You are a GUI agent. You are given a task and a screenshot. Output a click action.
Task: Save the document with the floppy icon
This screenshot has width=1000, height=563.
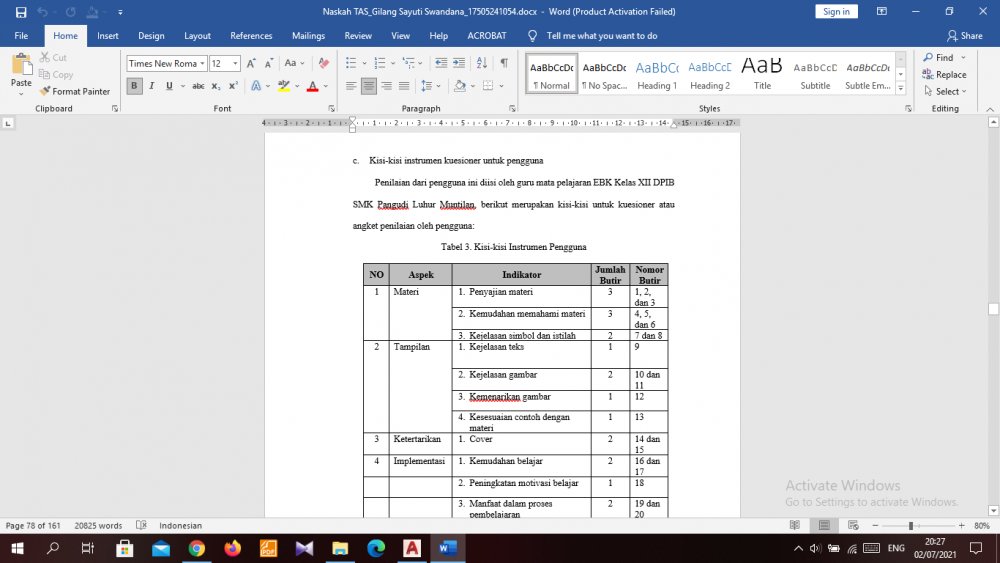click(21, 11)
